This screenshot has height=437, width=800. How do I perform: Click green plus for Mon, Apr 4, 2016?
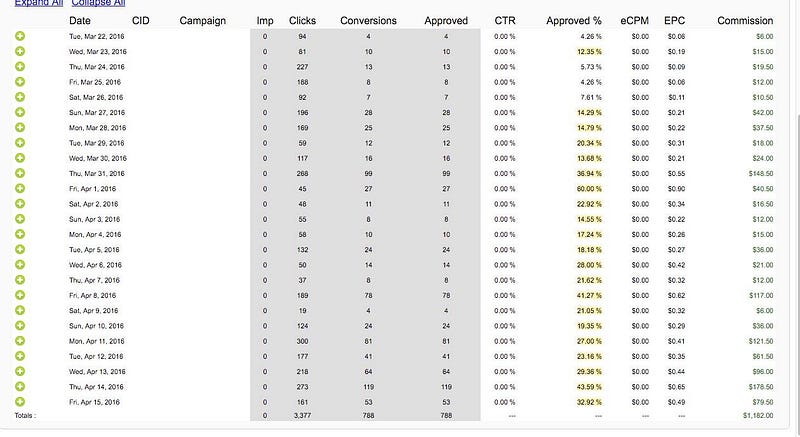[x=21, y=234]
